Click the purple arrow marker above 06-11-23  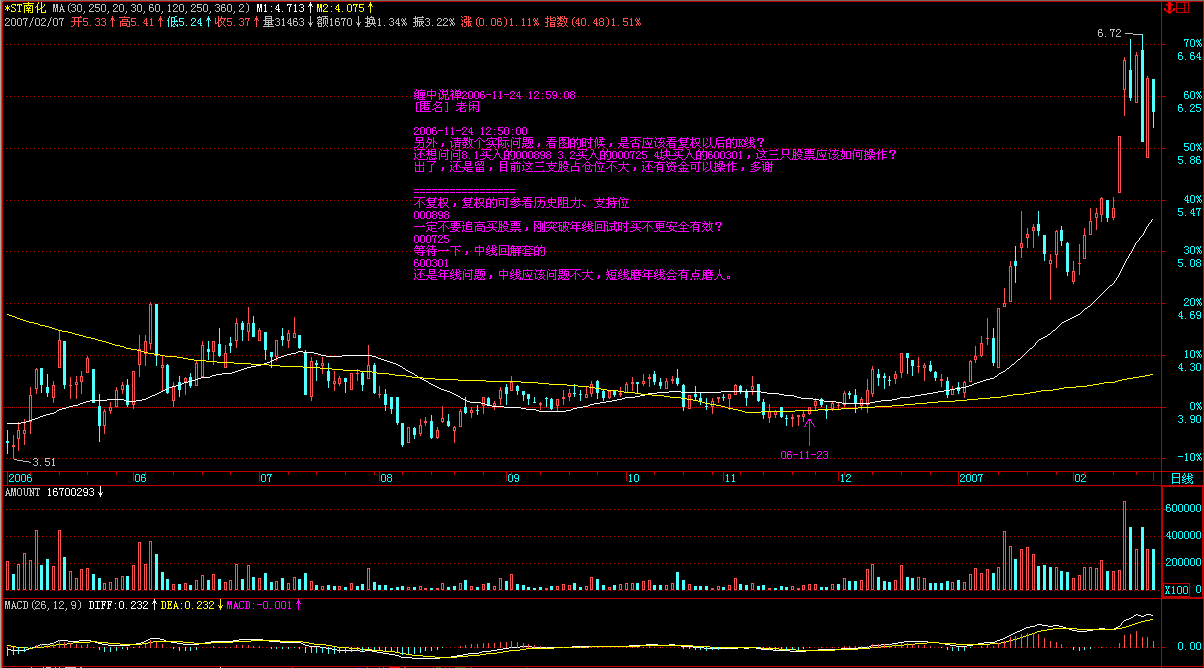pyautogui.click(x=810, y=424)
